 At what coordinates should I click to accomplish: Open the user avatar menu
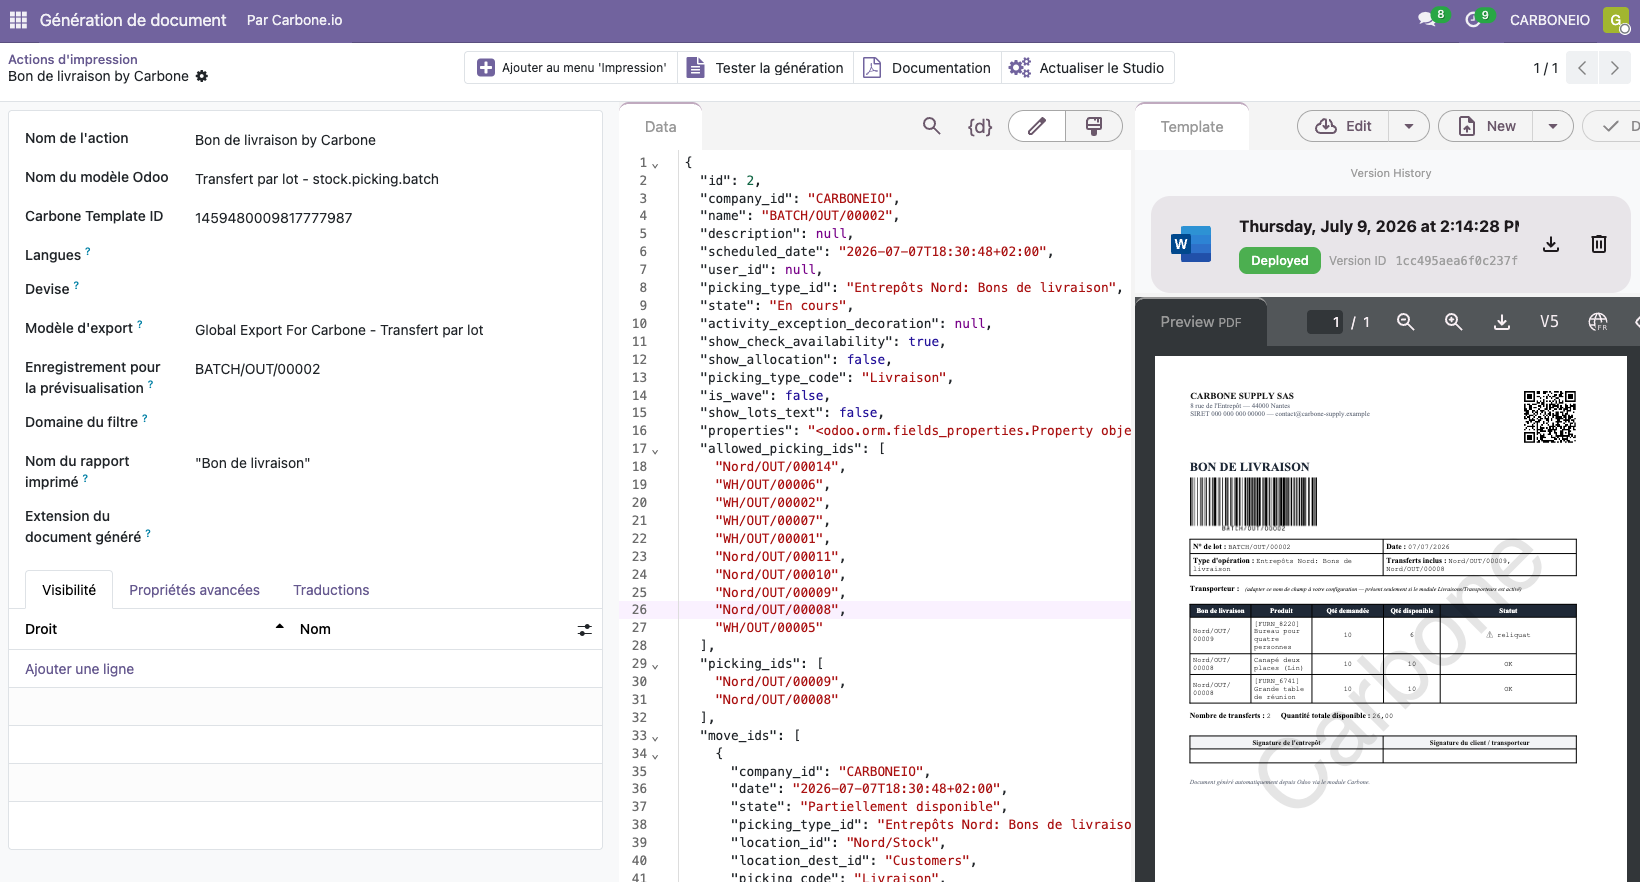click(1616, 20)
